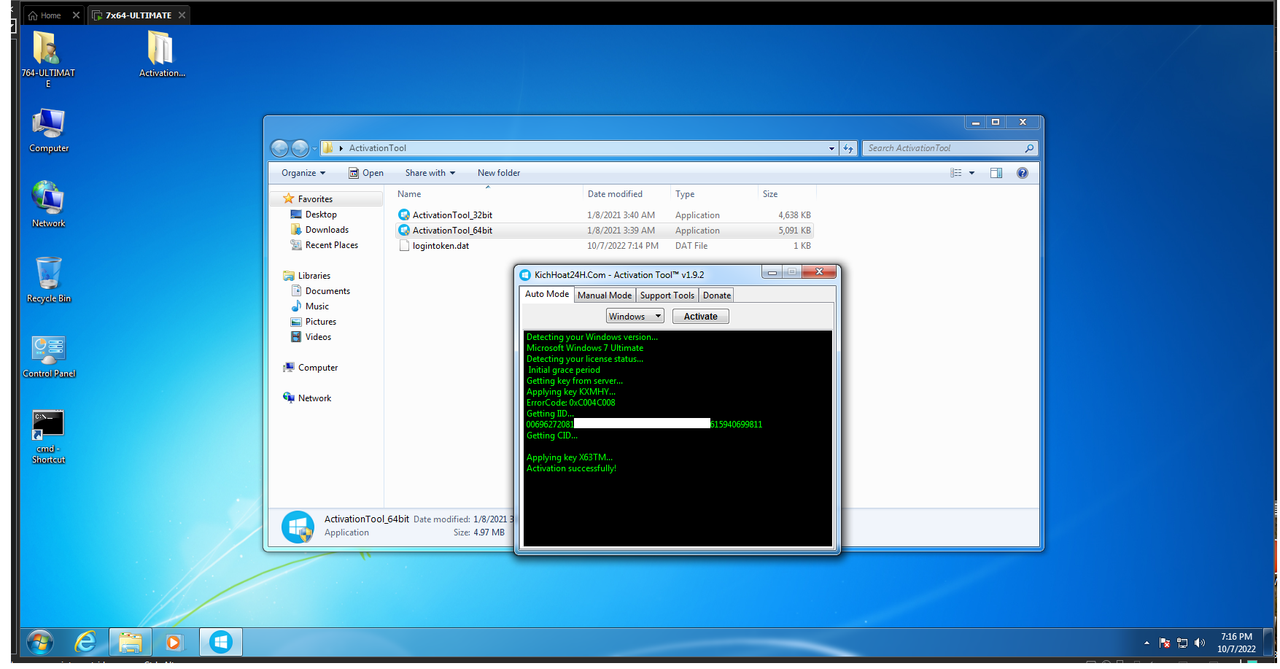Switch to the Support Tools tab
Screen dimensions: 1280x669
tap(667, 295)
